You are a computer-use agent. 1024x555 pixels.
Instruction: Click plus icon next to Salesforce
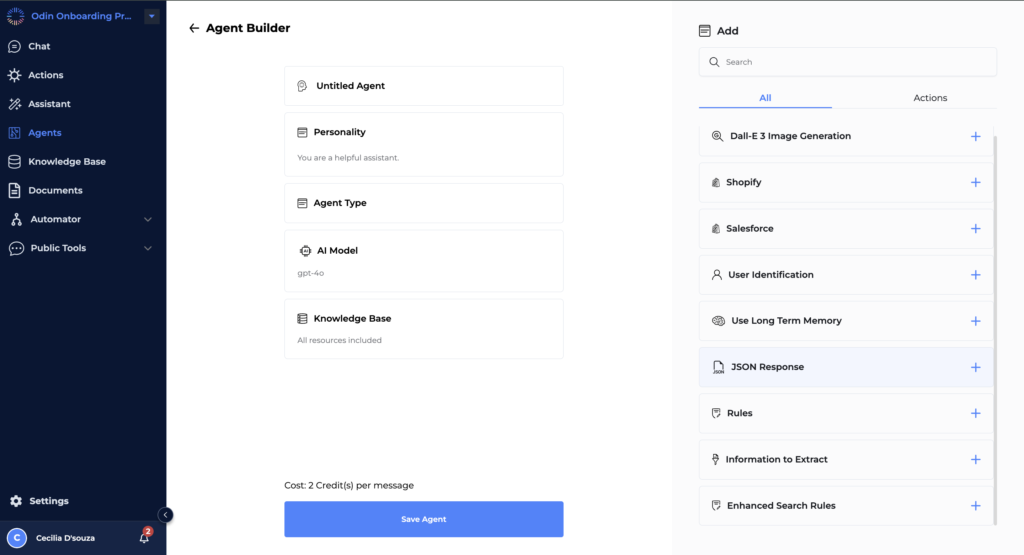(975, 229)
